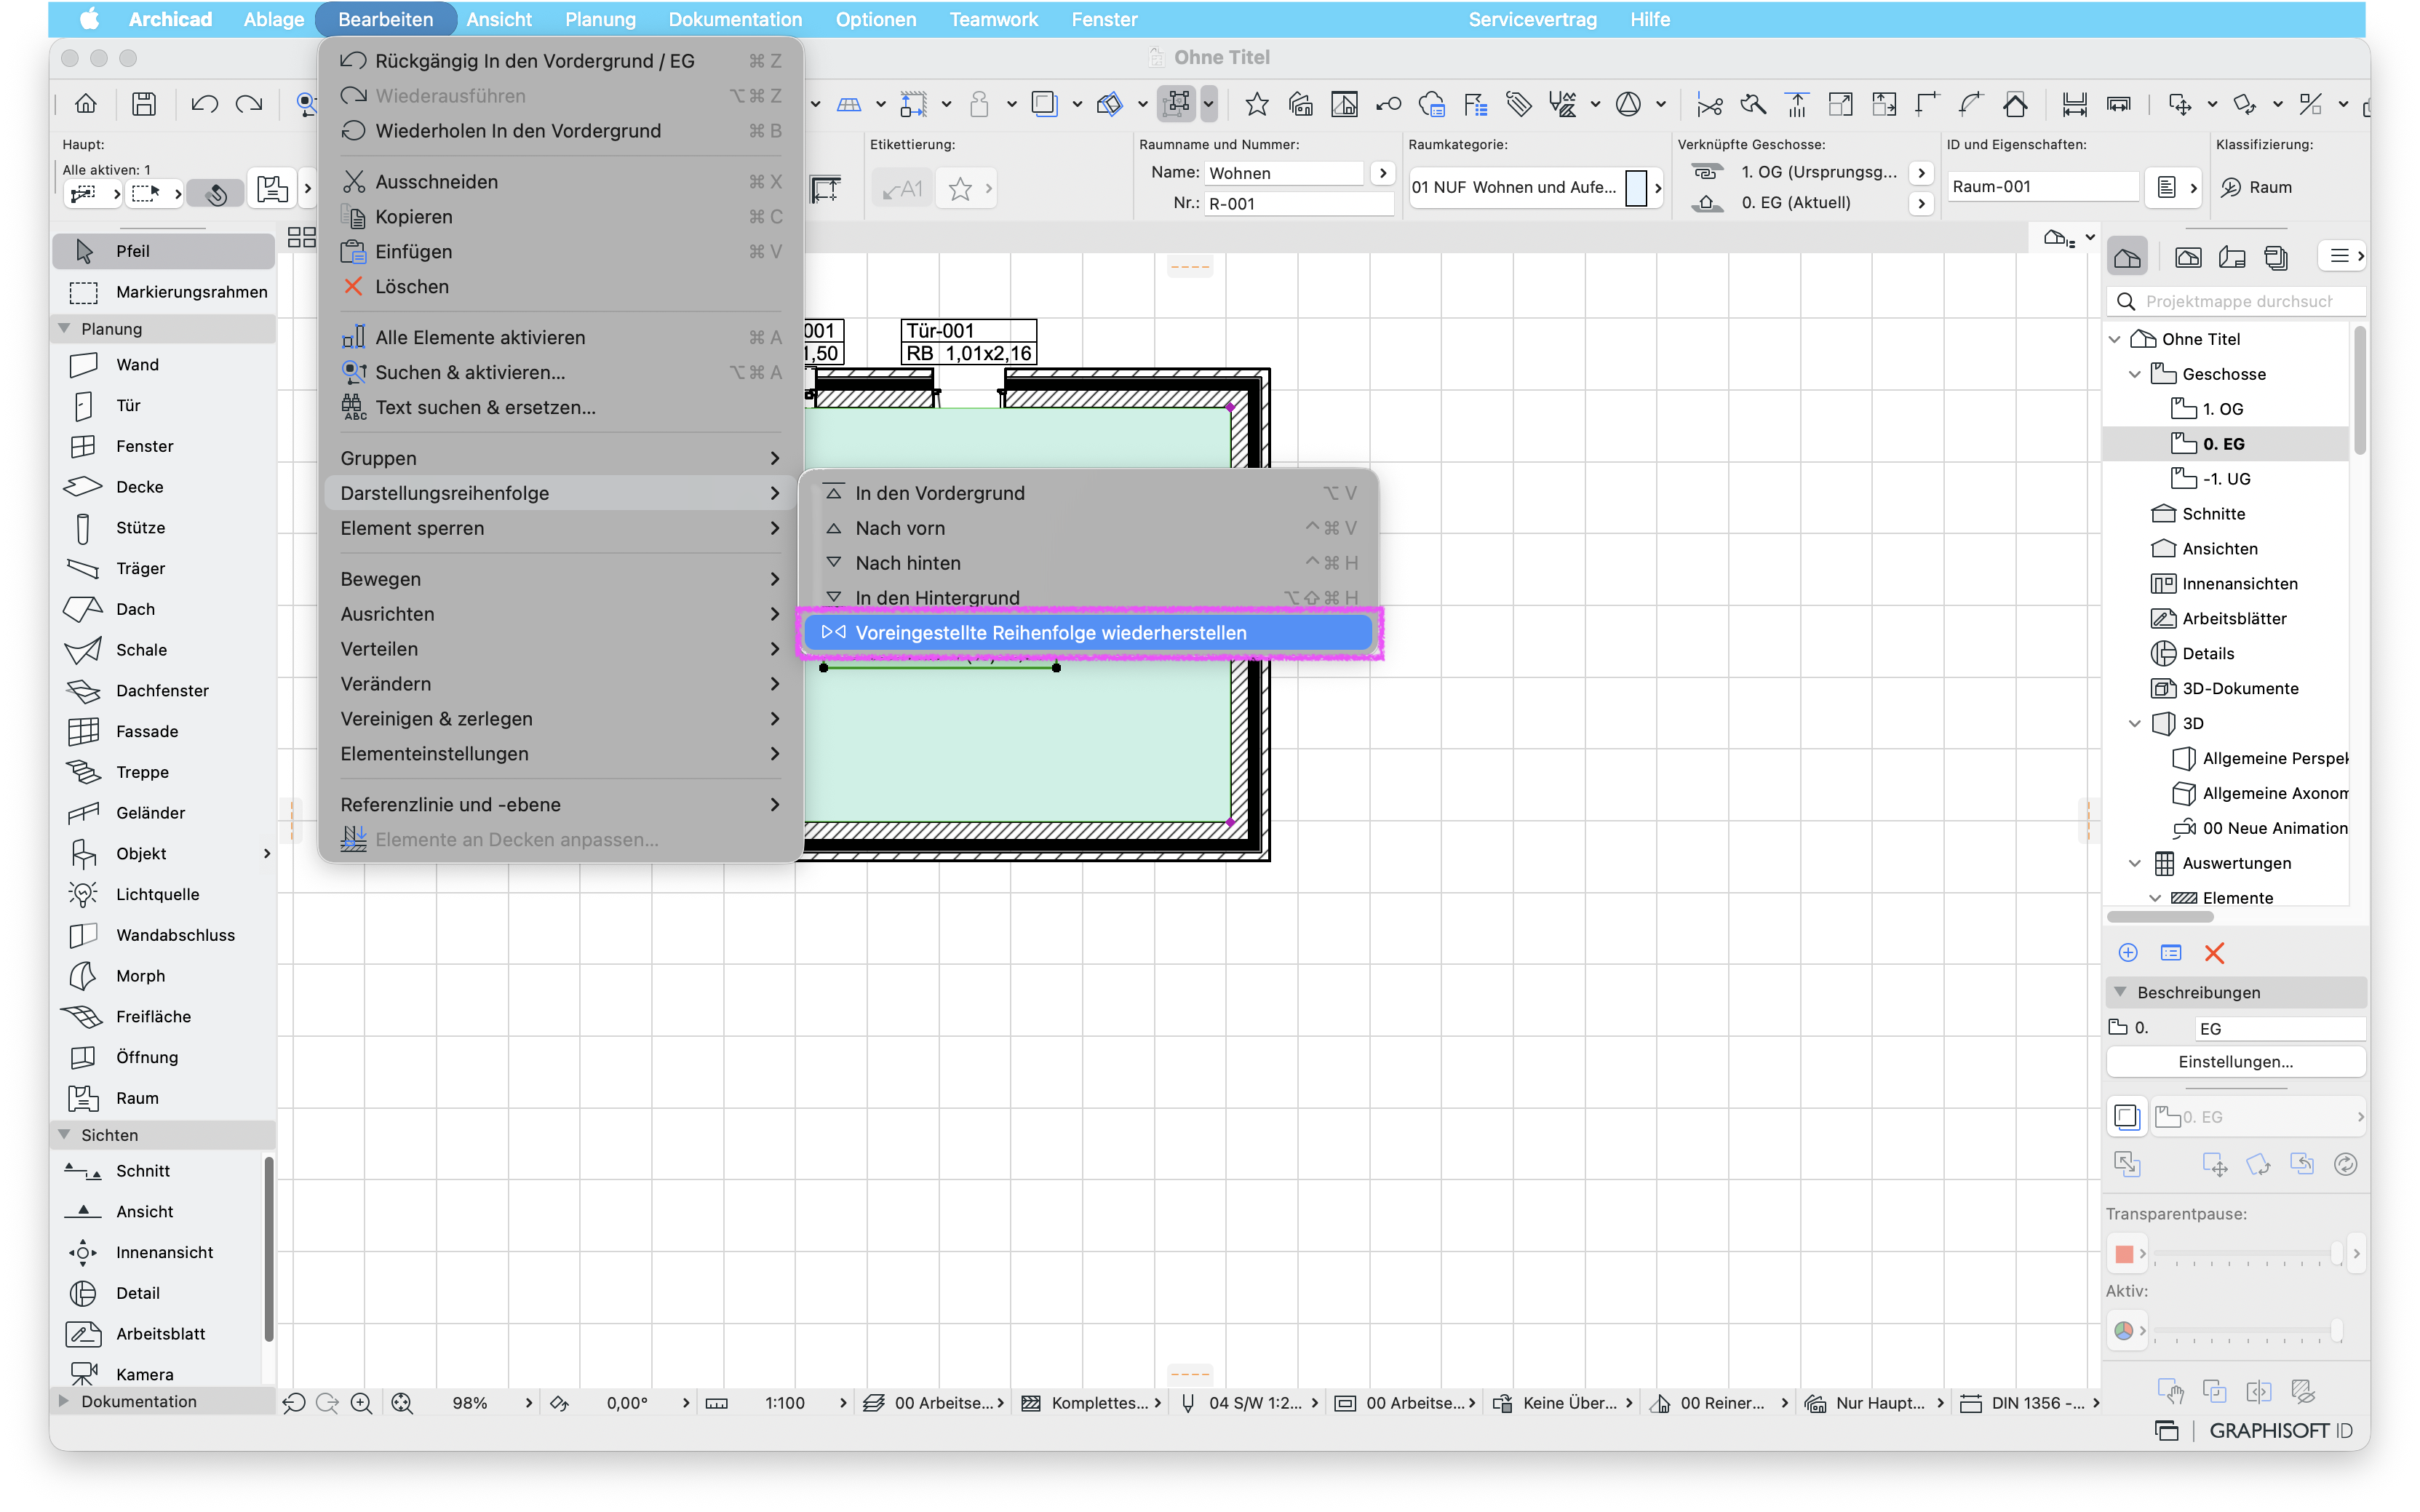Click the Einstellungen... button
The height and width of the screenshot is (1512, 2420).
tap(2235, 1062)
